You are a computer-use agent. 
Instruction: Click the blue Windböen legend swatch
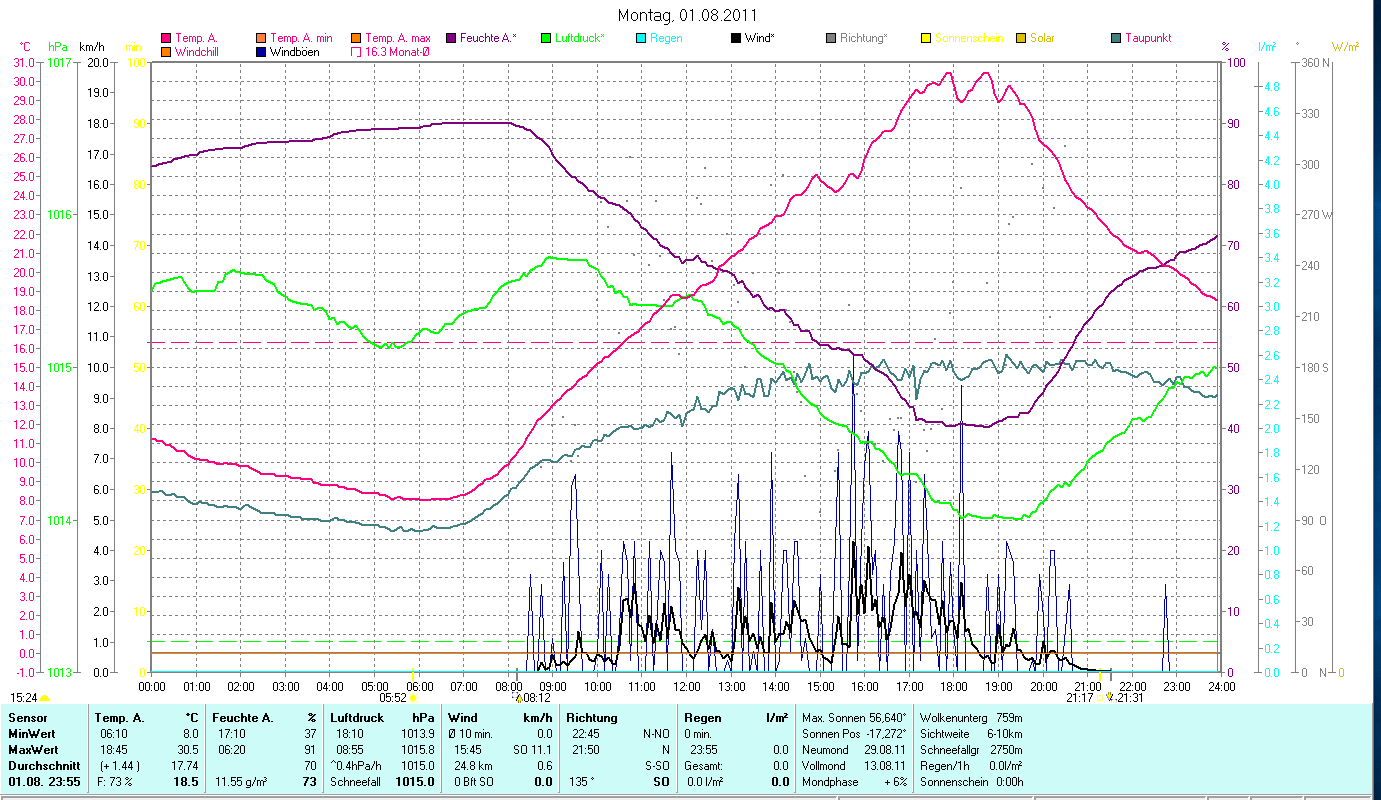(x=261, y=52)
